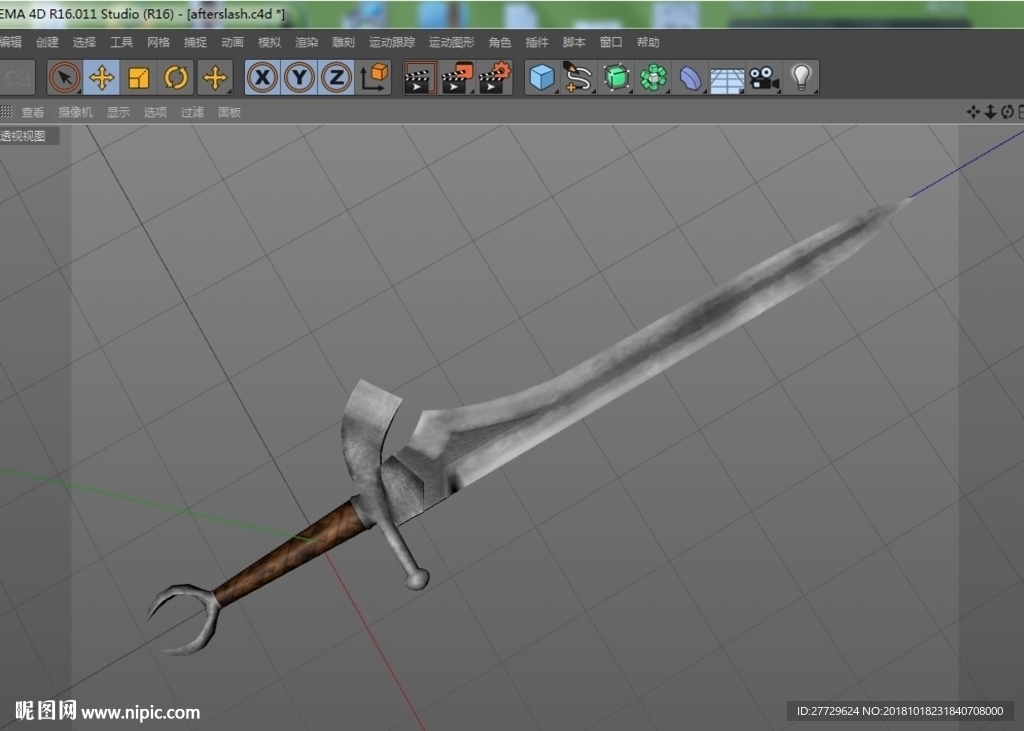Add a Cube primitive object
The height and width of the screenshot is (731, 1024).
[541, 78]
